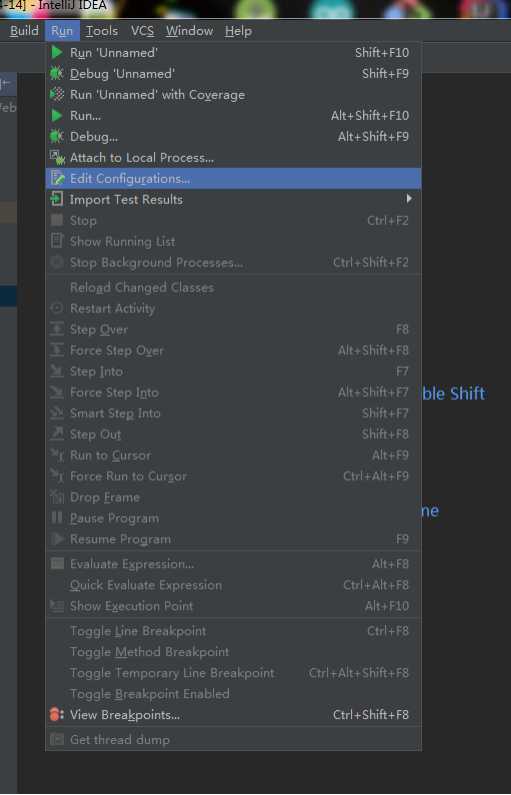Viewport: 511px width, 795px height.
Task: Click the Run menu title to close it
Action: point(62,31)
